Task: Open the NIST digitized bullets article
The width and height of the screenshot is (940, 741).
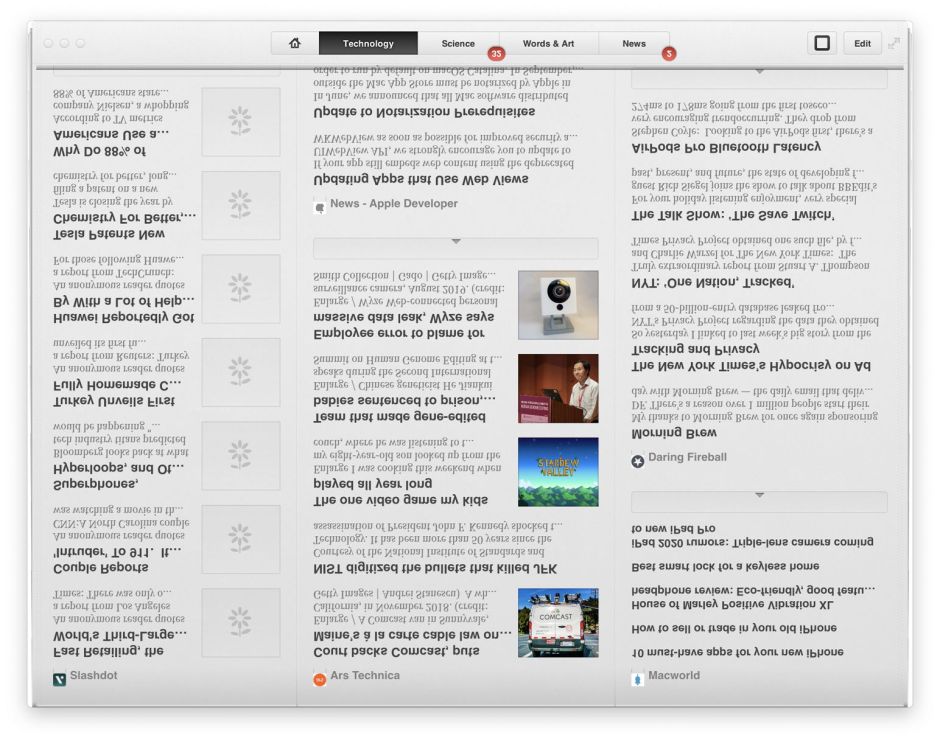Action: pyautogui.click(x=435, y=568)
